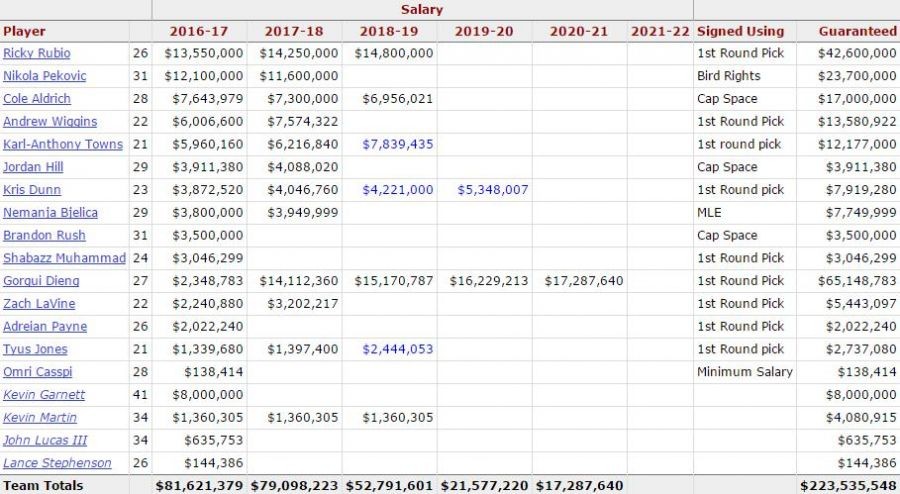Open Adreian Payne player link
The width and height of the screenshot is (900, 494).
tap(45, 326)
